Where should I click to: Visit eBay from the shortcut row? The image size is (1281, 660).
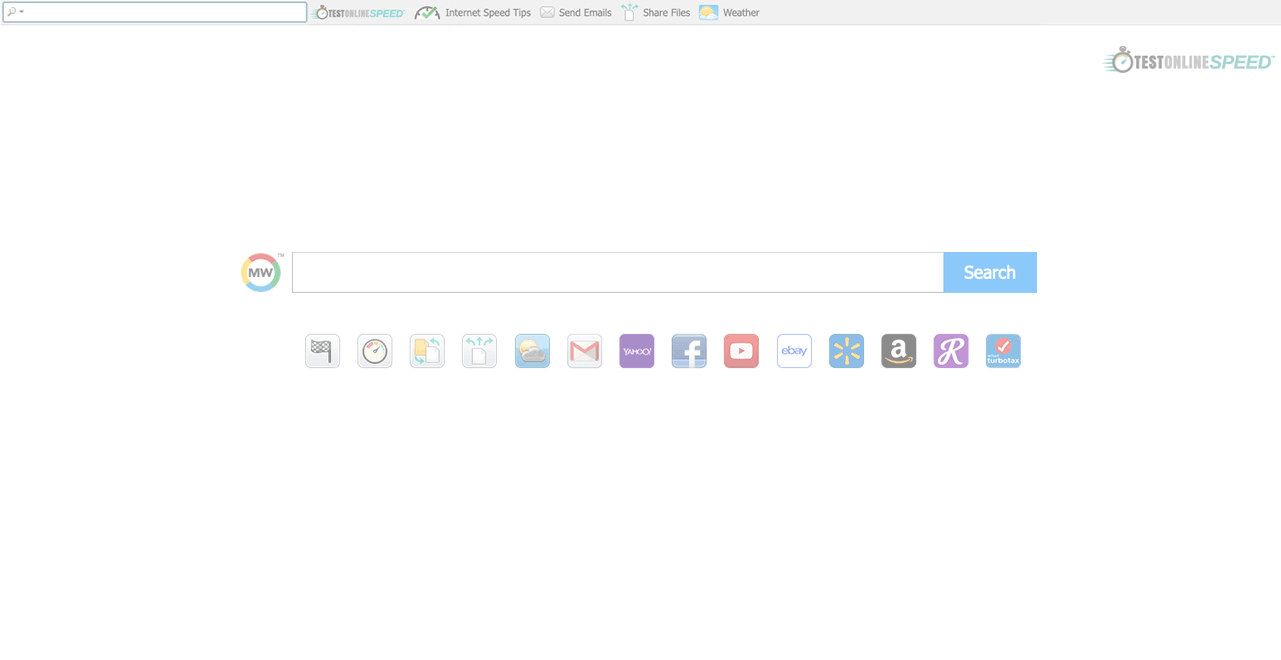pyautogui.click(x=794, y=351)
